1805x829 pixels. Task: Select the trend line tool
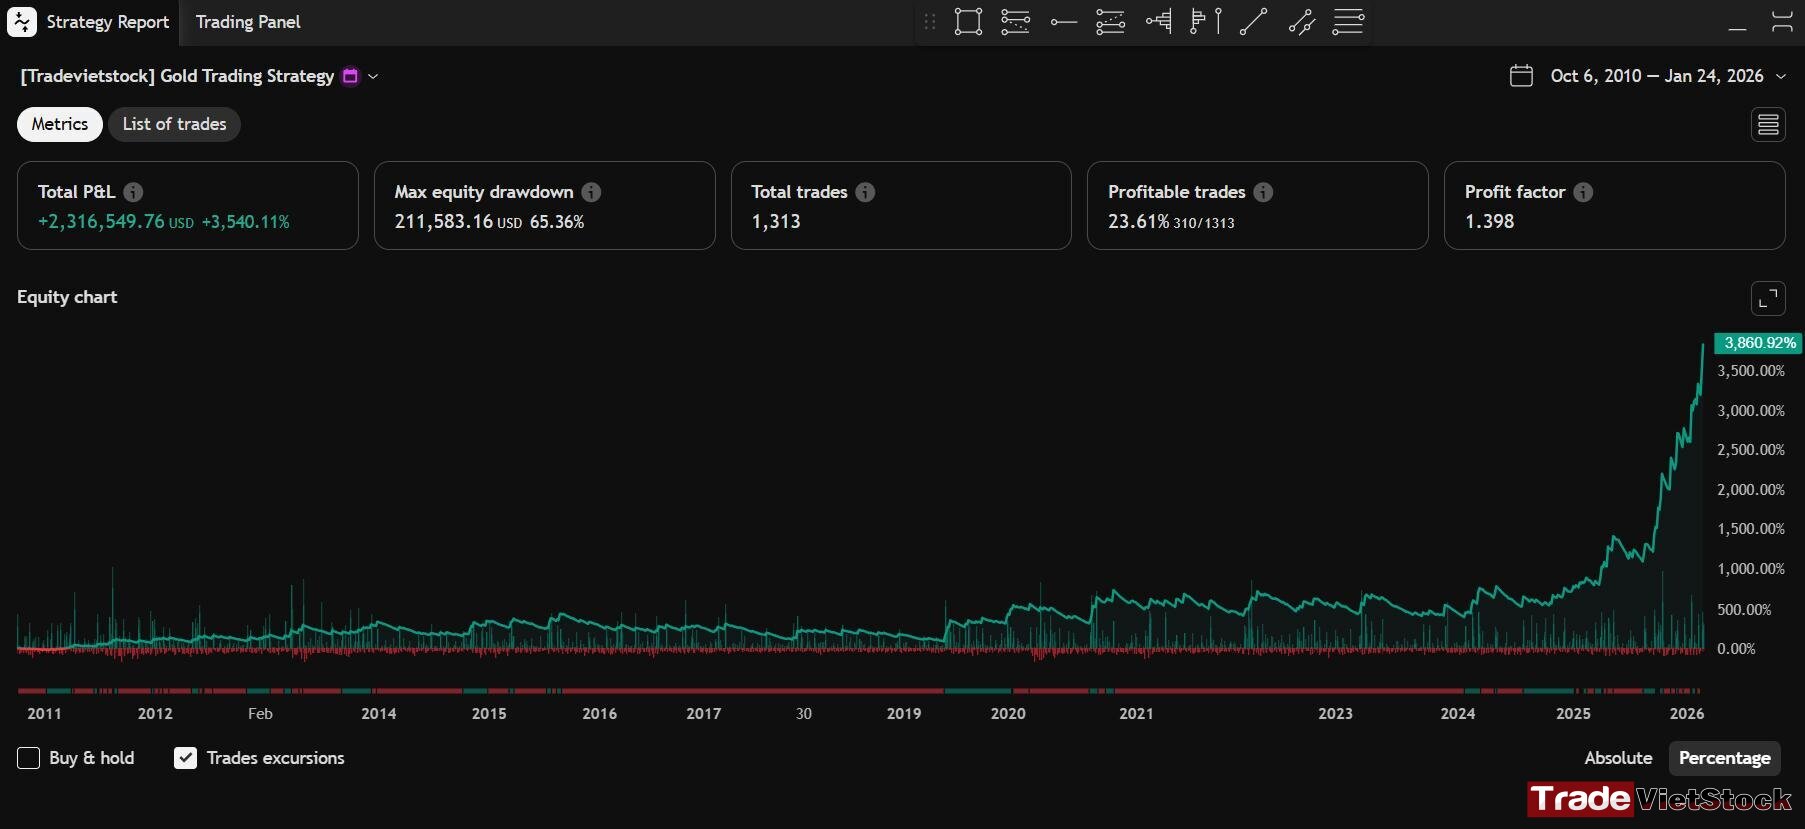click(x=1253, y=22)
